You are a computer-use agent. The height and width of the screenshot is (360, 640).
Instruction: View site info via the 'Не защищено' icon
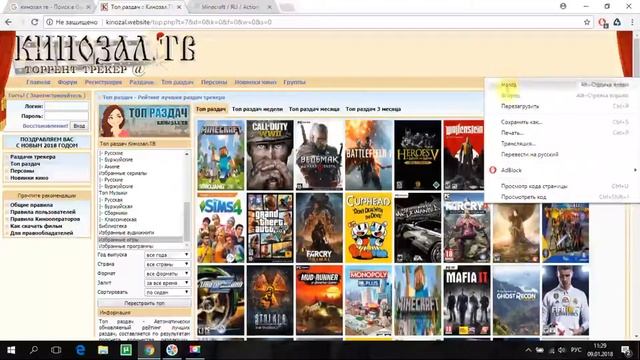[50, 22]
